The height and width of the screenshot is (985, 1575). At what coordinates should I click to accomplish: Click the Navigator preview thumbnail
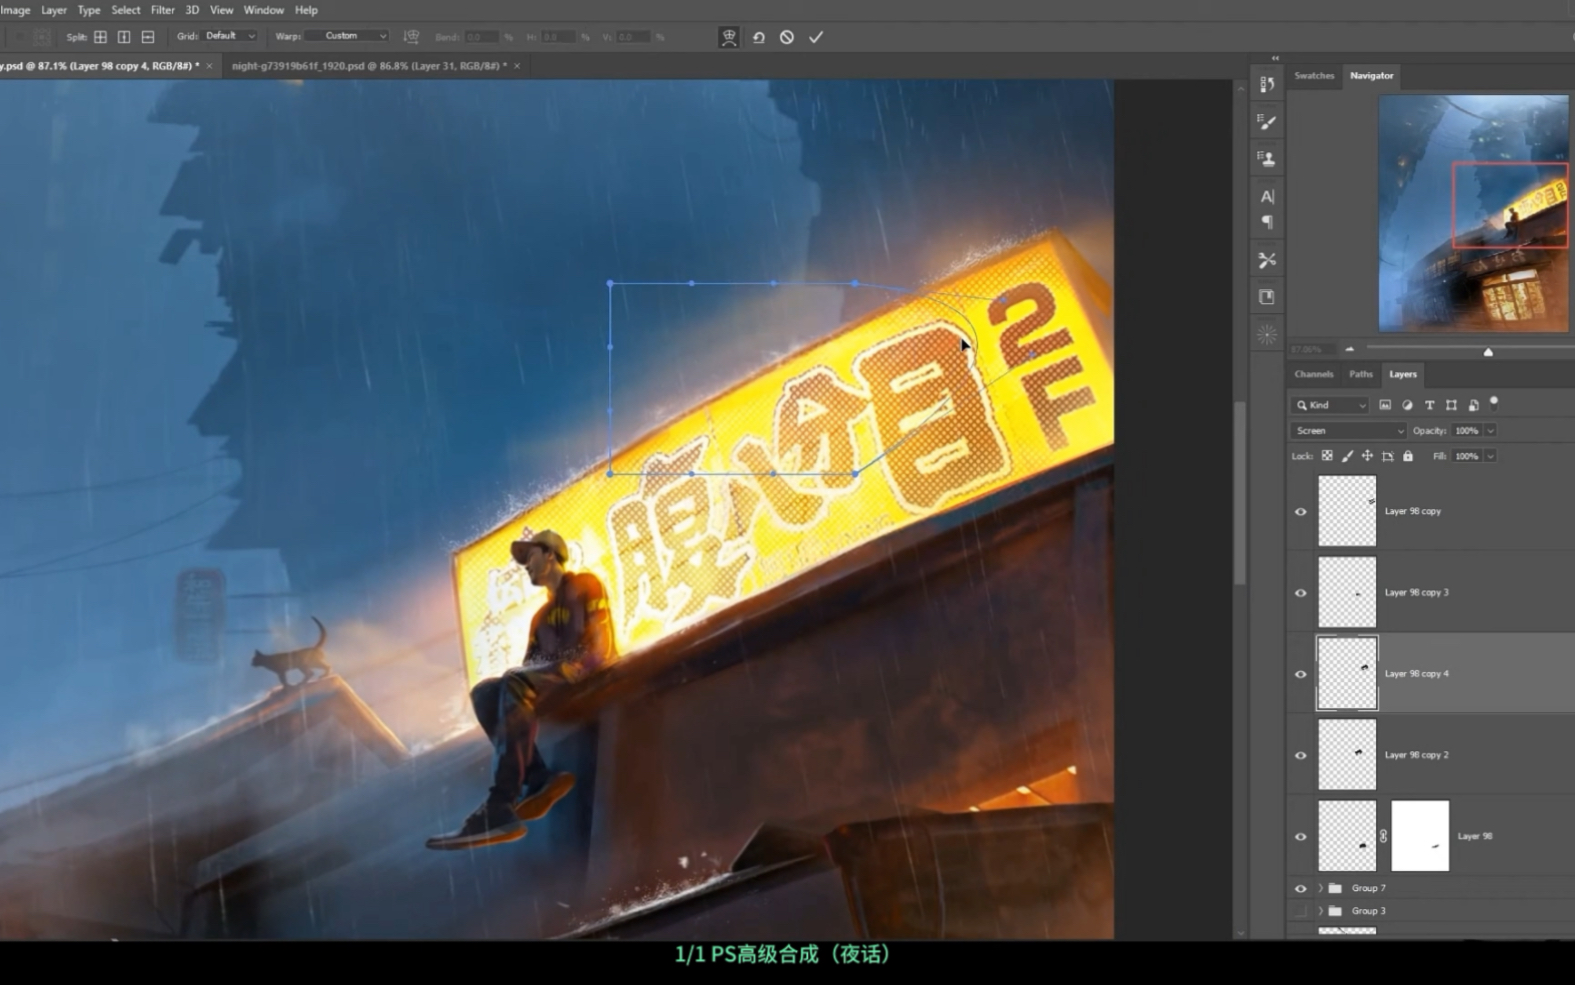point(1473,213)
